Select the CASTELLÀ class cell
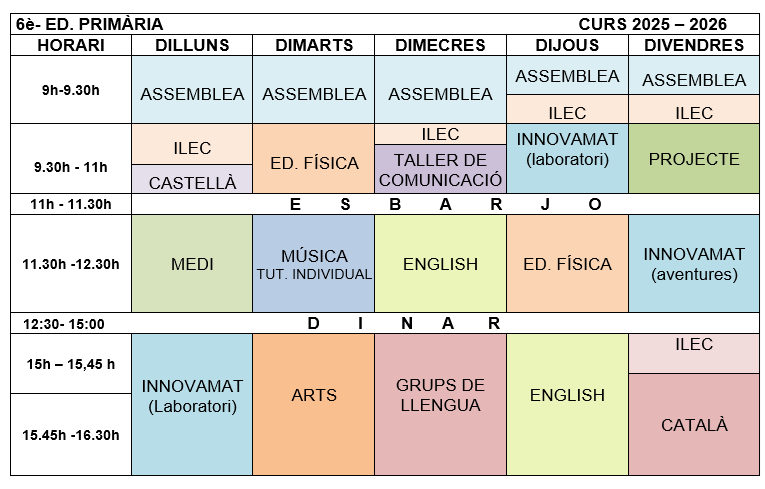 192,182
